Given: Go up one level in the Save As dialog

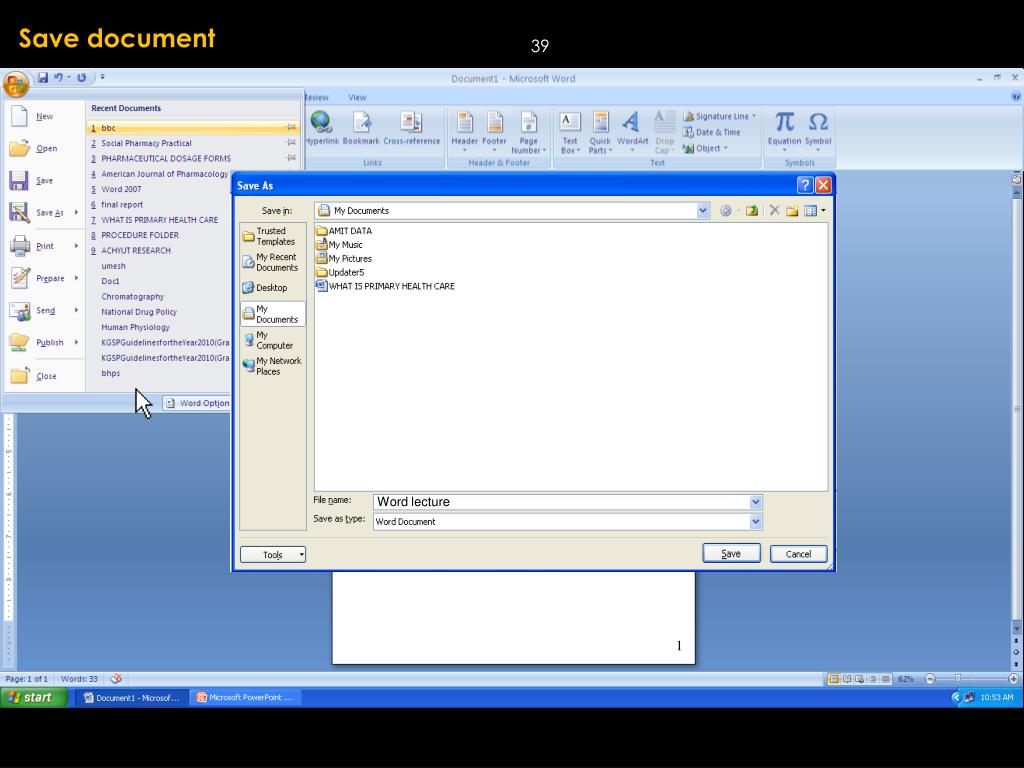Looking at the screenshot, I should (752, 210).
